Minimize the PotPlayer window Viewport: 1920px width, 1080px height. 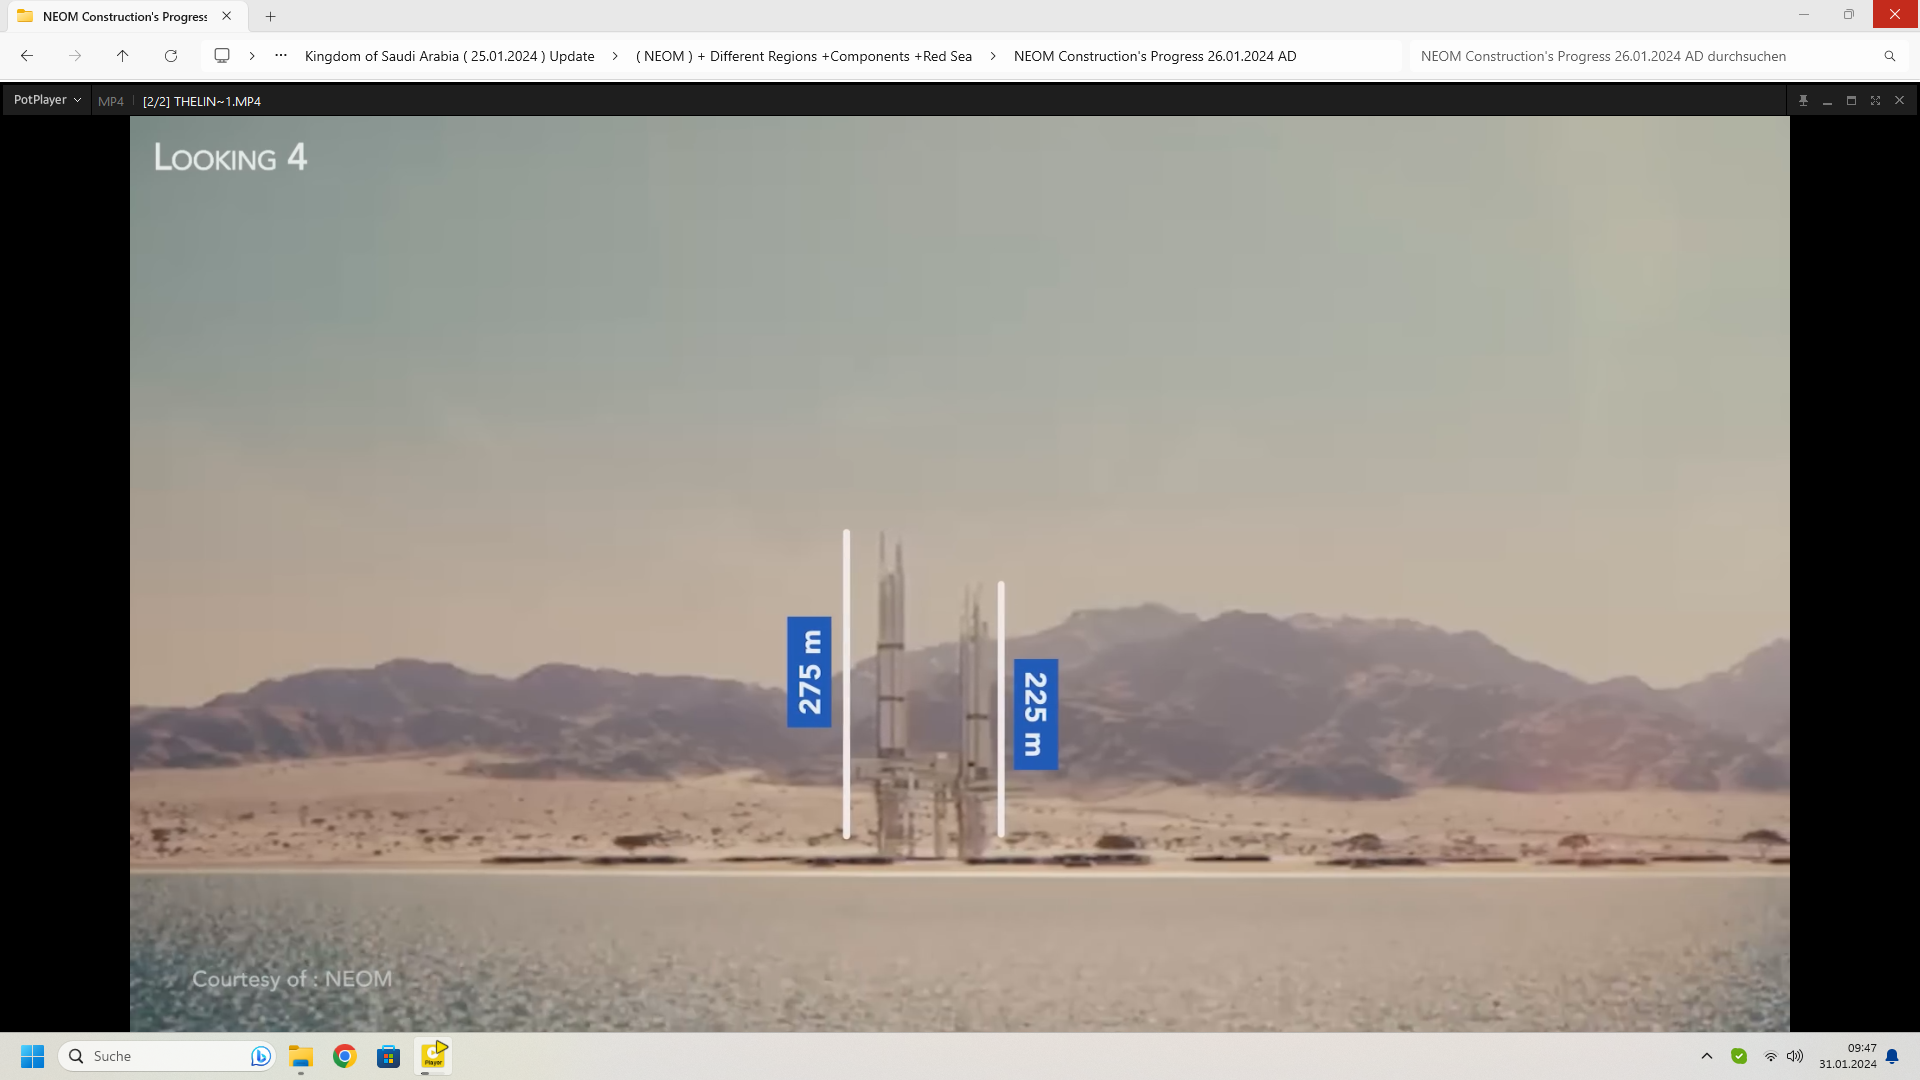point(1827,101)
